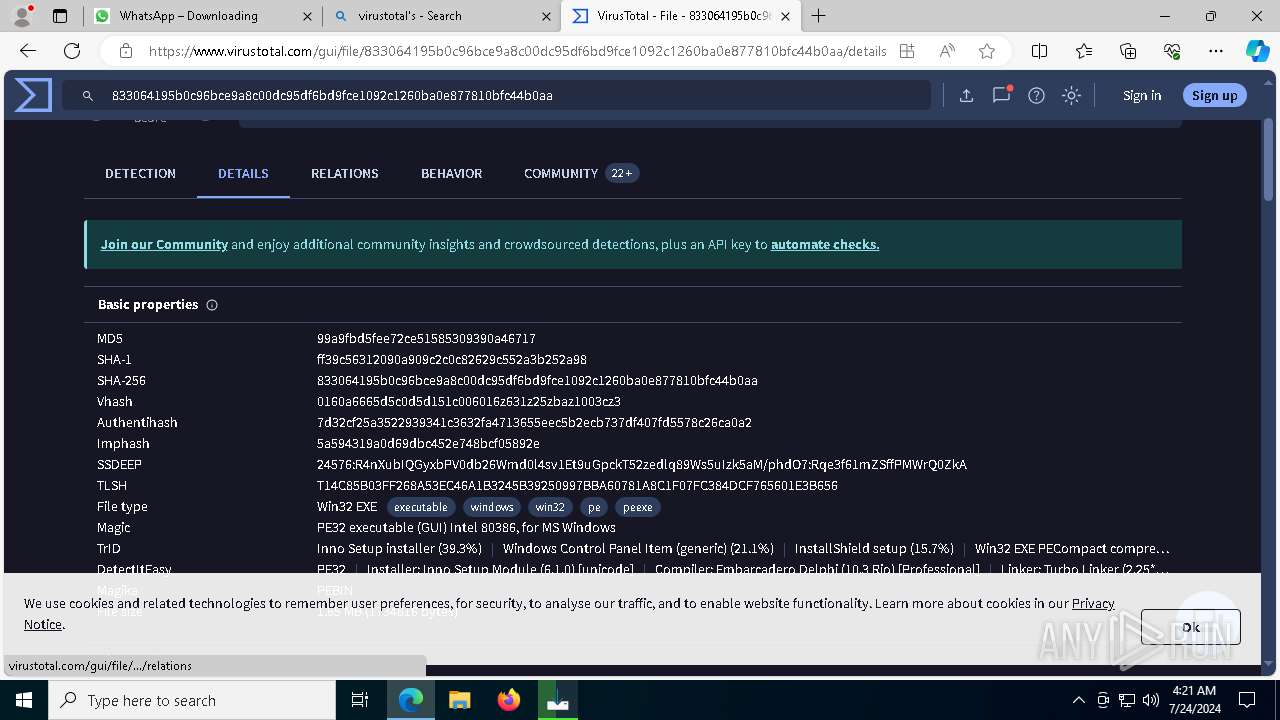Click the VirusTotal logo icon
Image resolution: width=1280 pixels, height=720 pixels.
tap(33, 95)
